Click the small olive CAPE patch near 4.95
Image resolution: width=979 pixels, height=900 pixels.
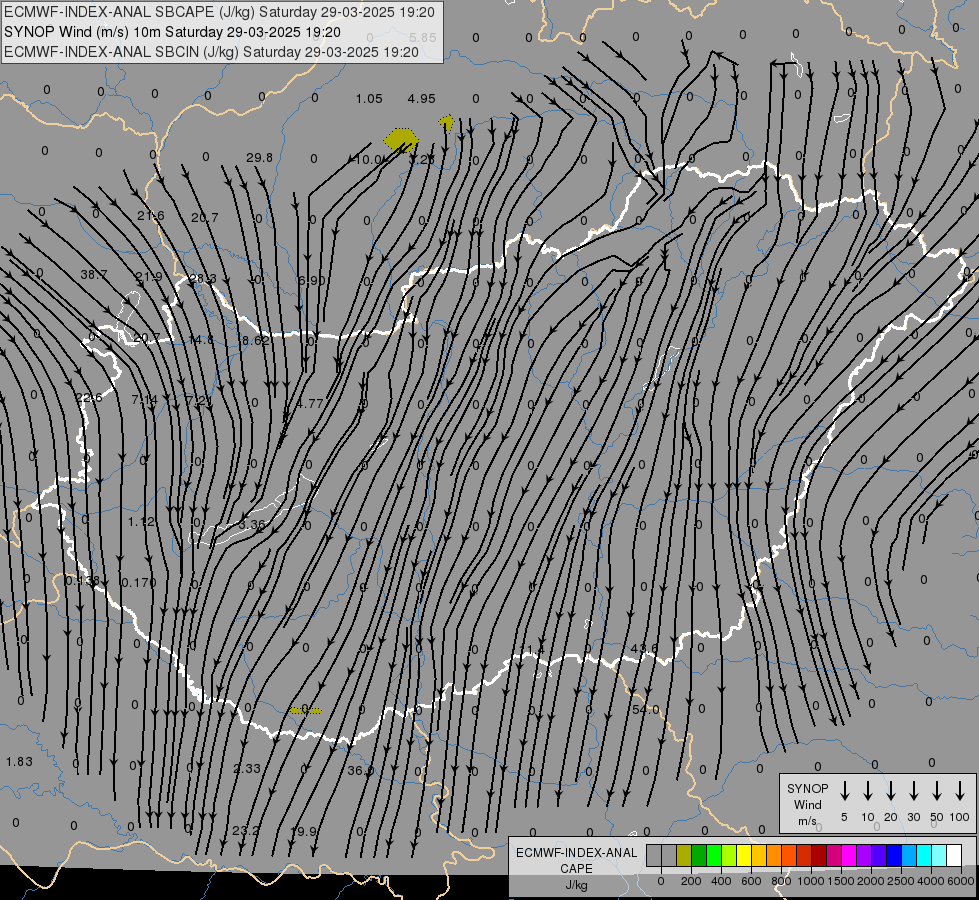(x=446, y=122)
